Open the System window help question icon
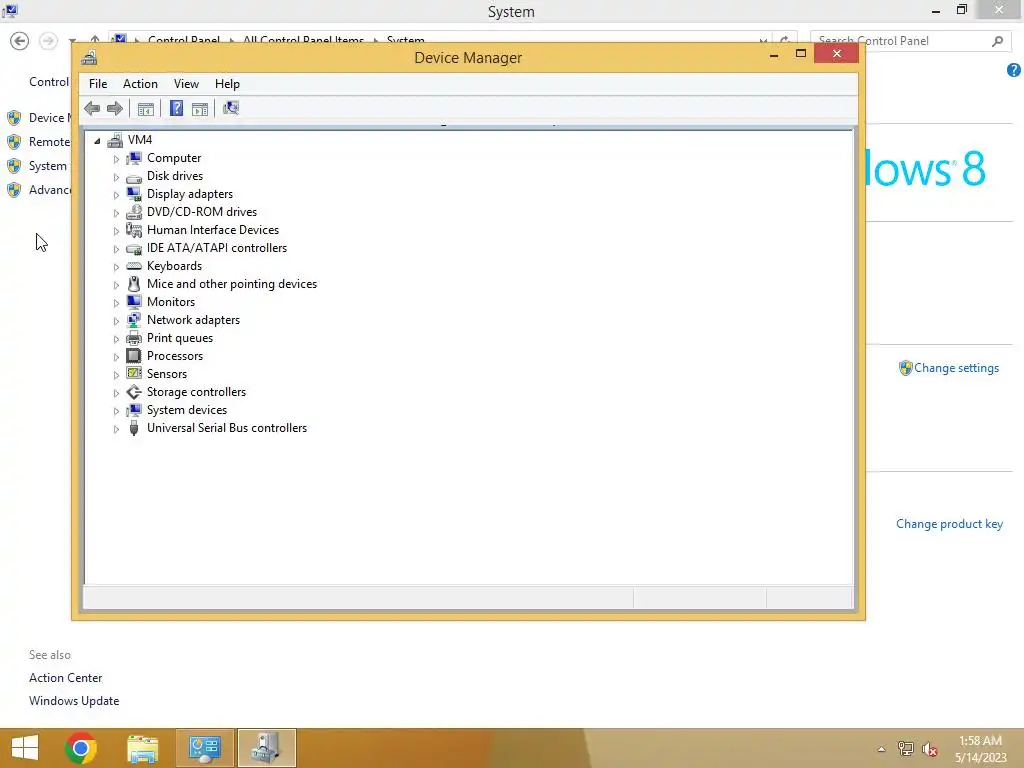This screenshot has height=768, width=1024. (1014, 70)
